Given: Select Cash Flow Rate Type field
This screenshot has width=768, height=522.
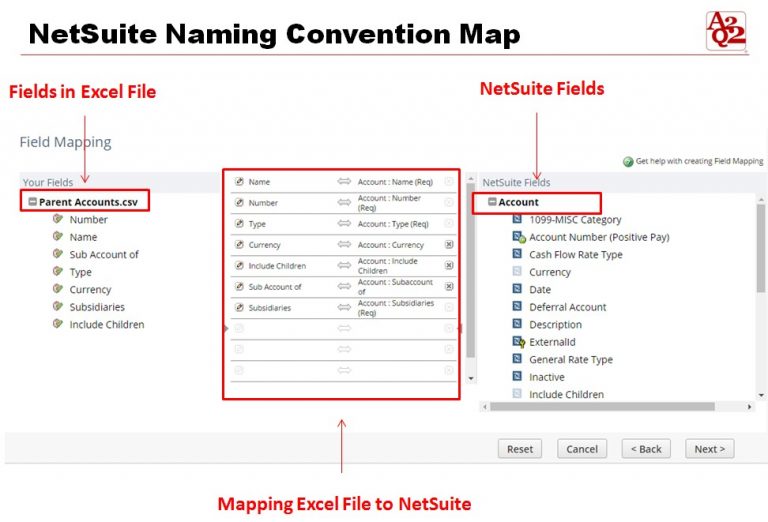Looking at the screenshot, I should coord(576,255).
